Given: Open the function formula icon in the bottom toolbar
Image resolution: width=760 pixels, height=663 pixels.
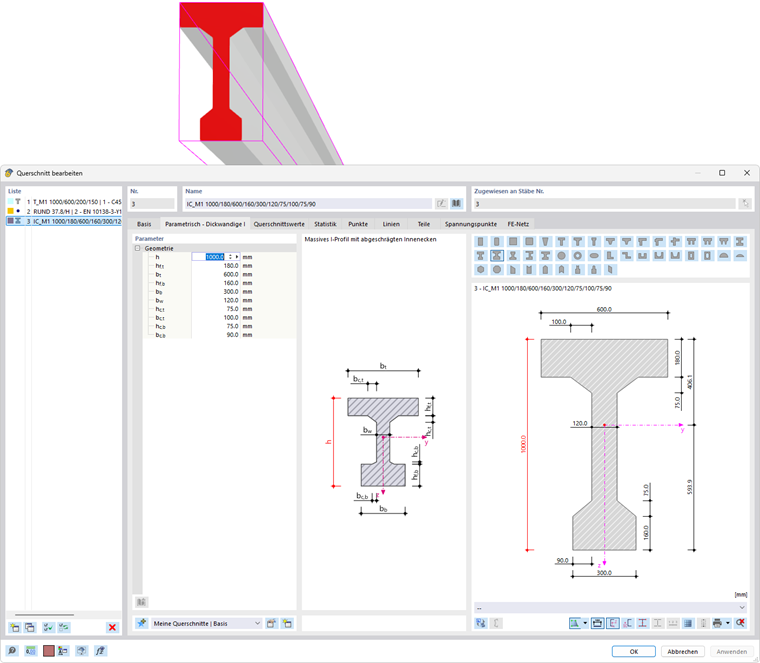Looking at the screenshot, I should pyautogui.click(x=100, y=651).
